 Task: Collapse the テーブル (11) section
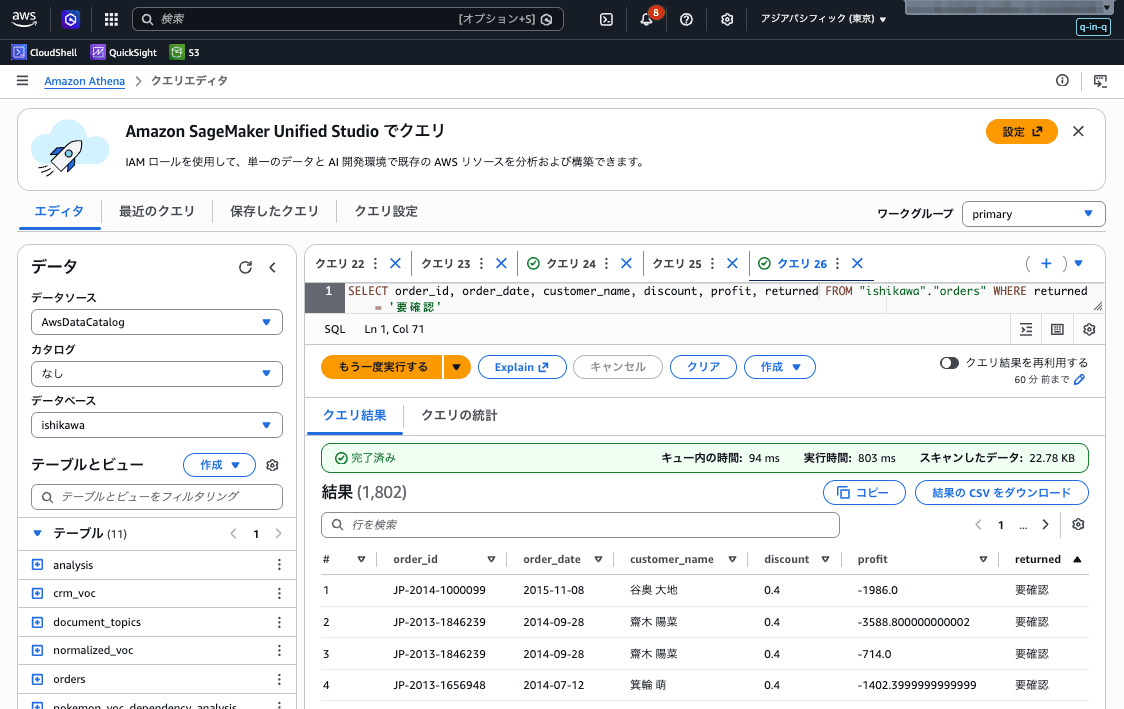[37, 533]
